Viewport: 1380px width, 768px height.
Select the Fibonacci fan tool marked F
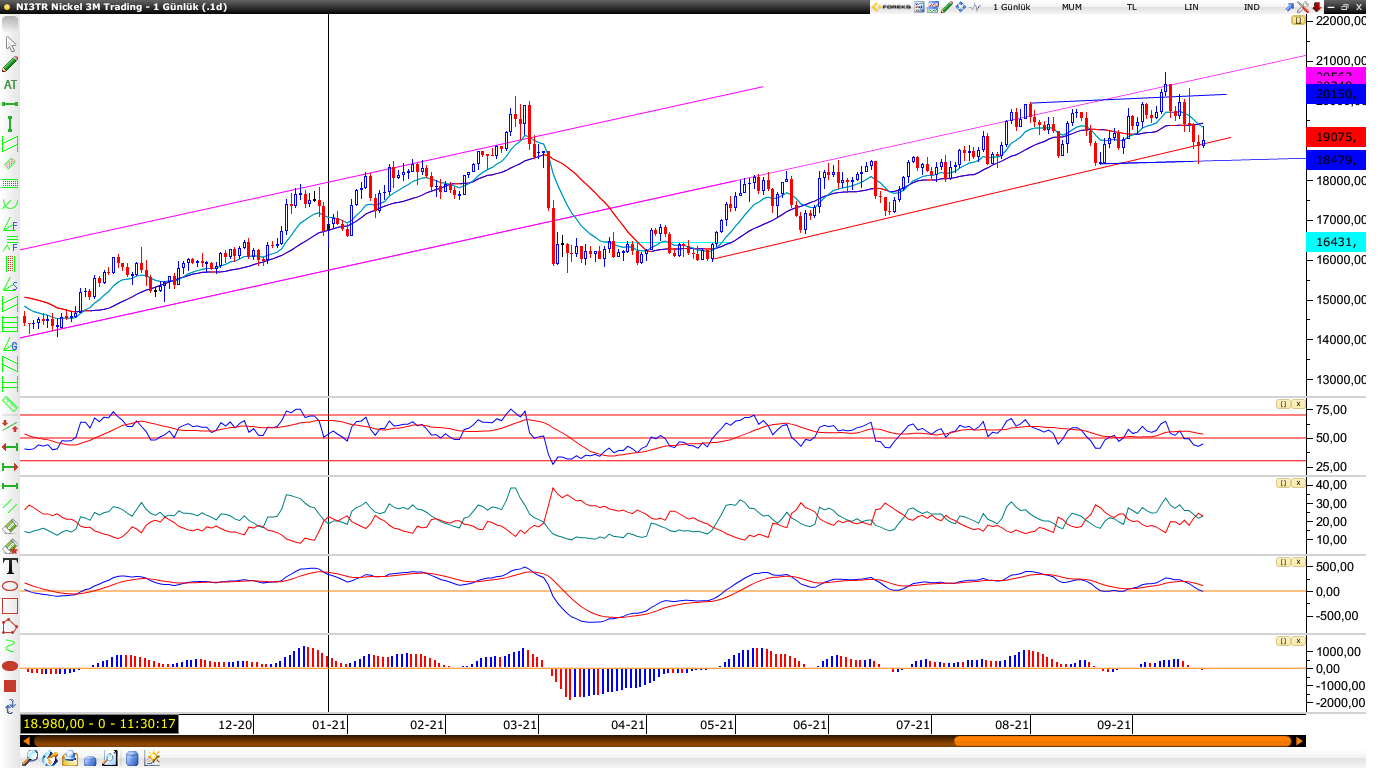pyautogui.click(x=11, y=225)
